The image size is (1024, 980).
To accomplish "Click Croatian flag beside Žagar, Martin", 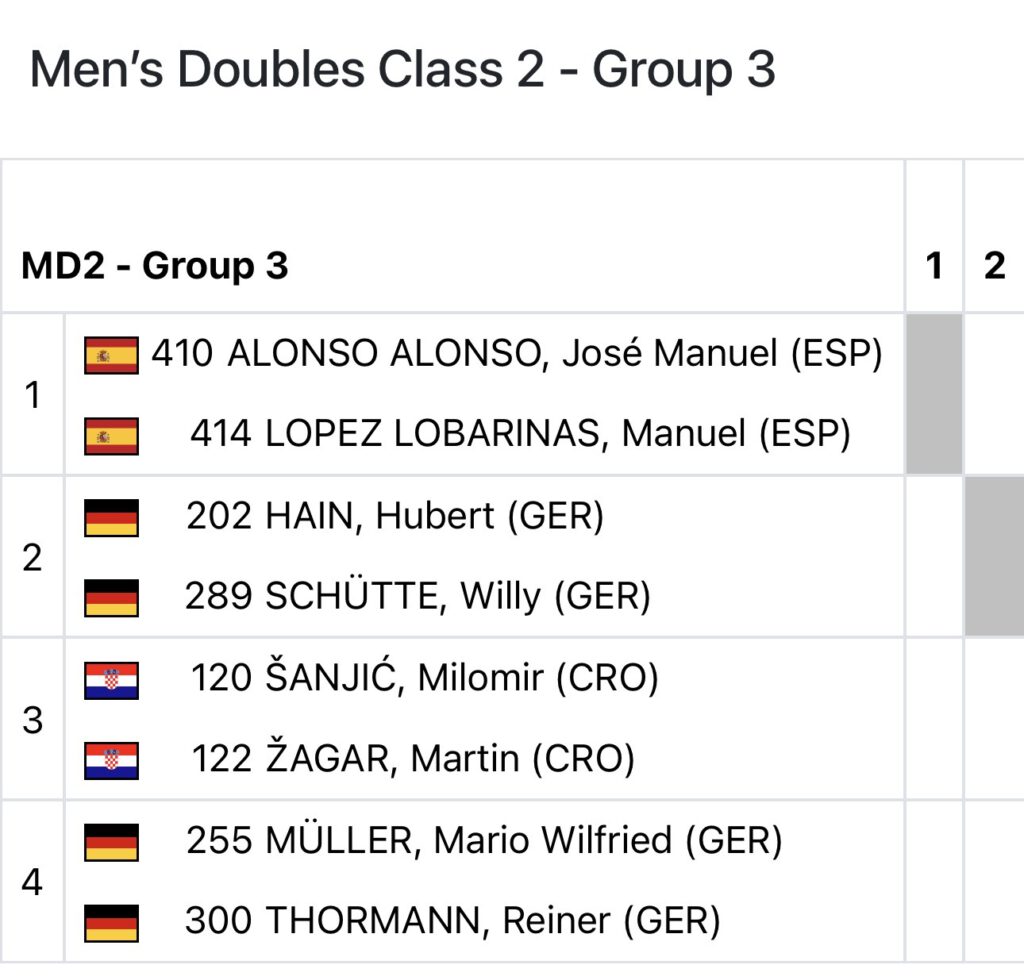I will click(x=111, y=760).
